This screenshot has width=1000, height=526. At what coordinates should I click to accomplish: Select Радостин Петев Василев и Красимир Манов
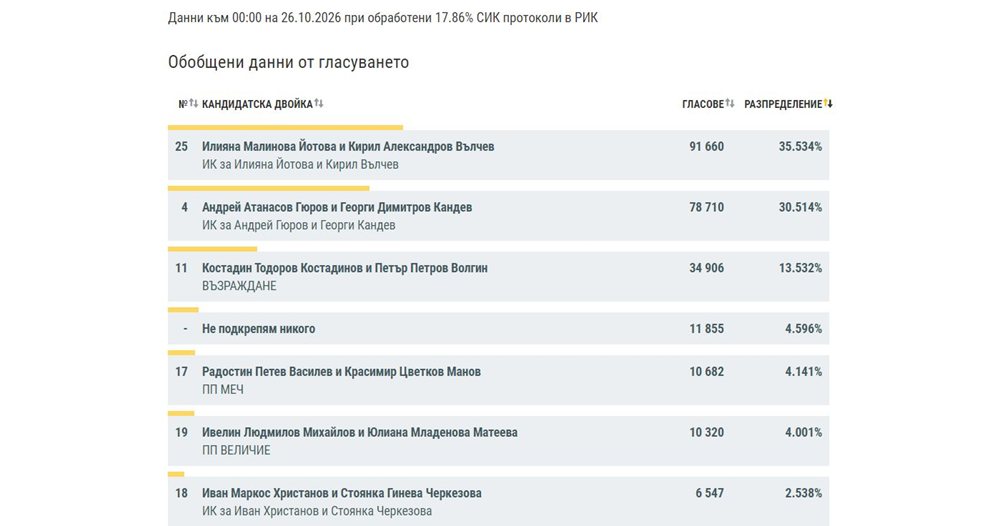(x=342, y=372)
